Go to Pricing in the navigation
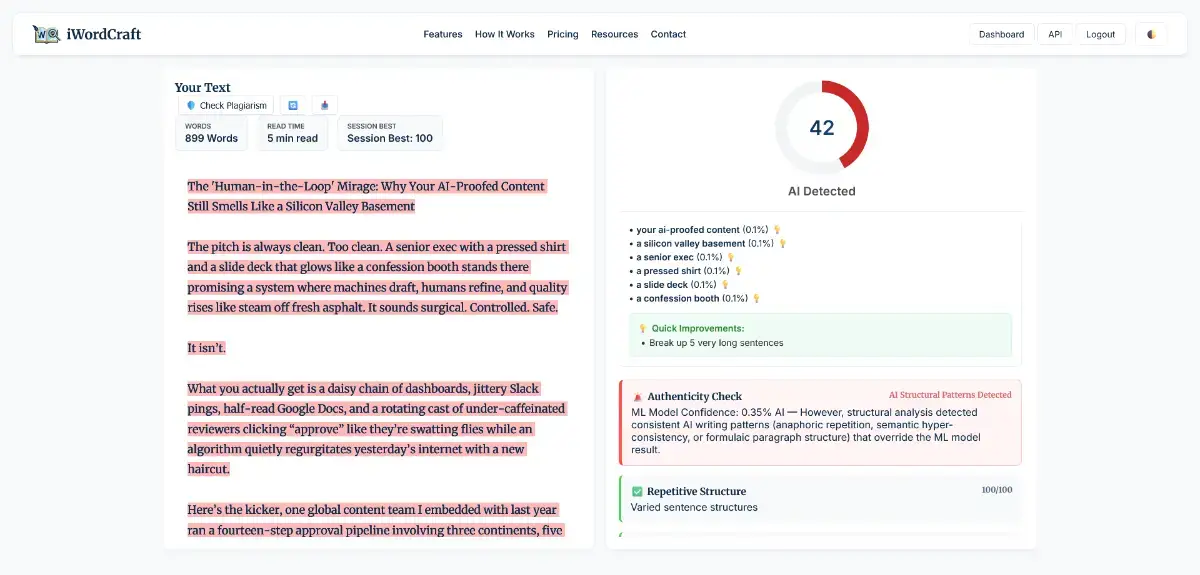Image resolution: width=1200 pixels, height=575 pixels. click(x=563, y=34)
